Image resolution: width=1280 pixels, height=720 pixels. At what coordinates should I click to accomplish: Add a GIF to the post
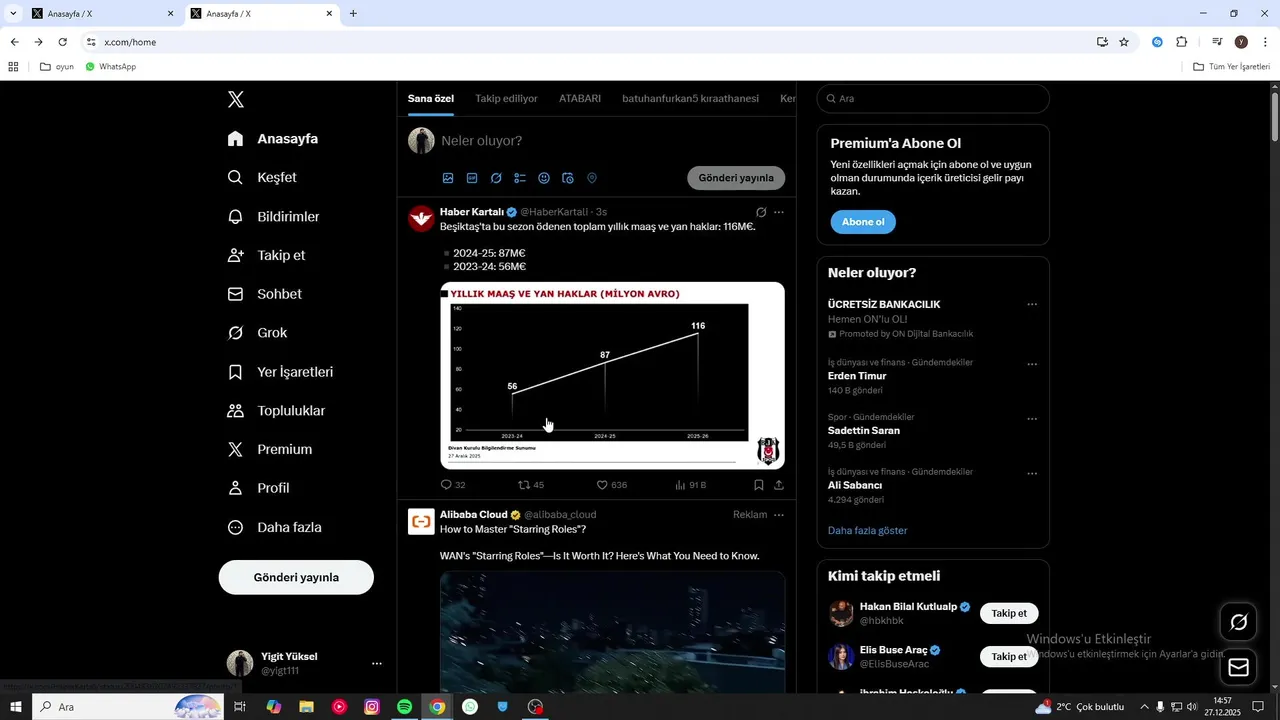472,178
